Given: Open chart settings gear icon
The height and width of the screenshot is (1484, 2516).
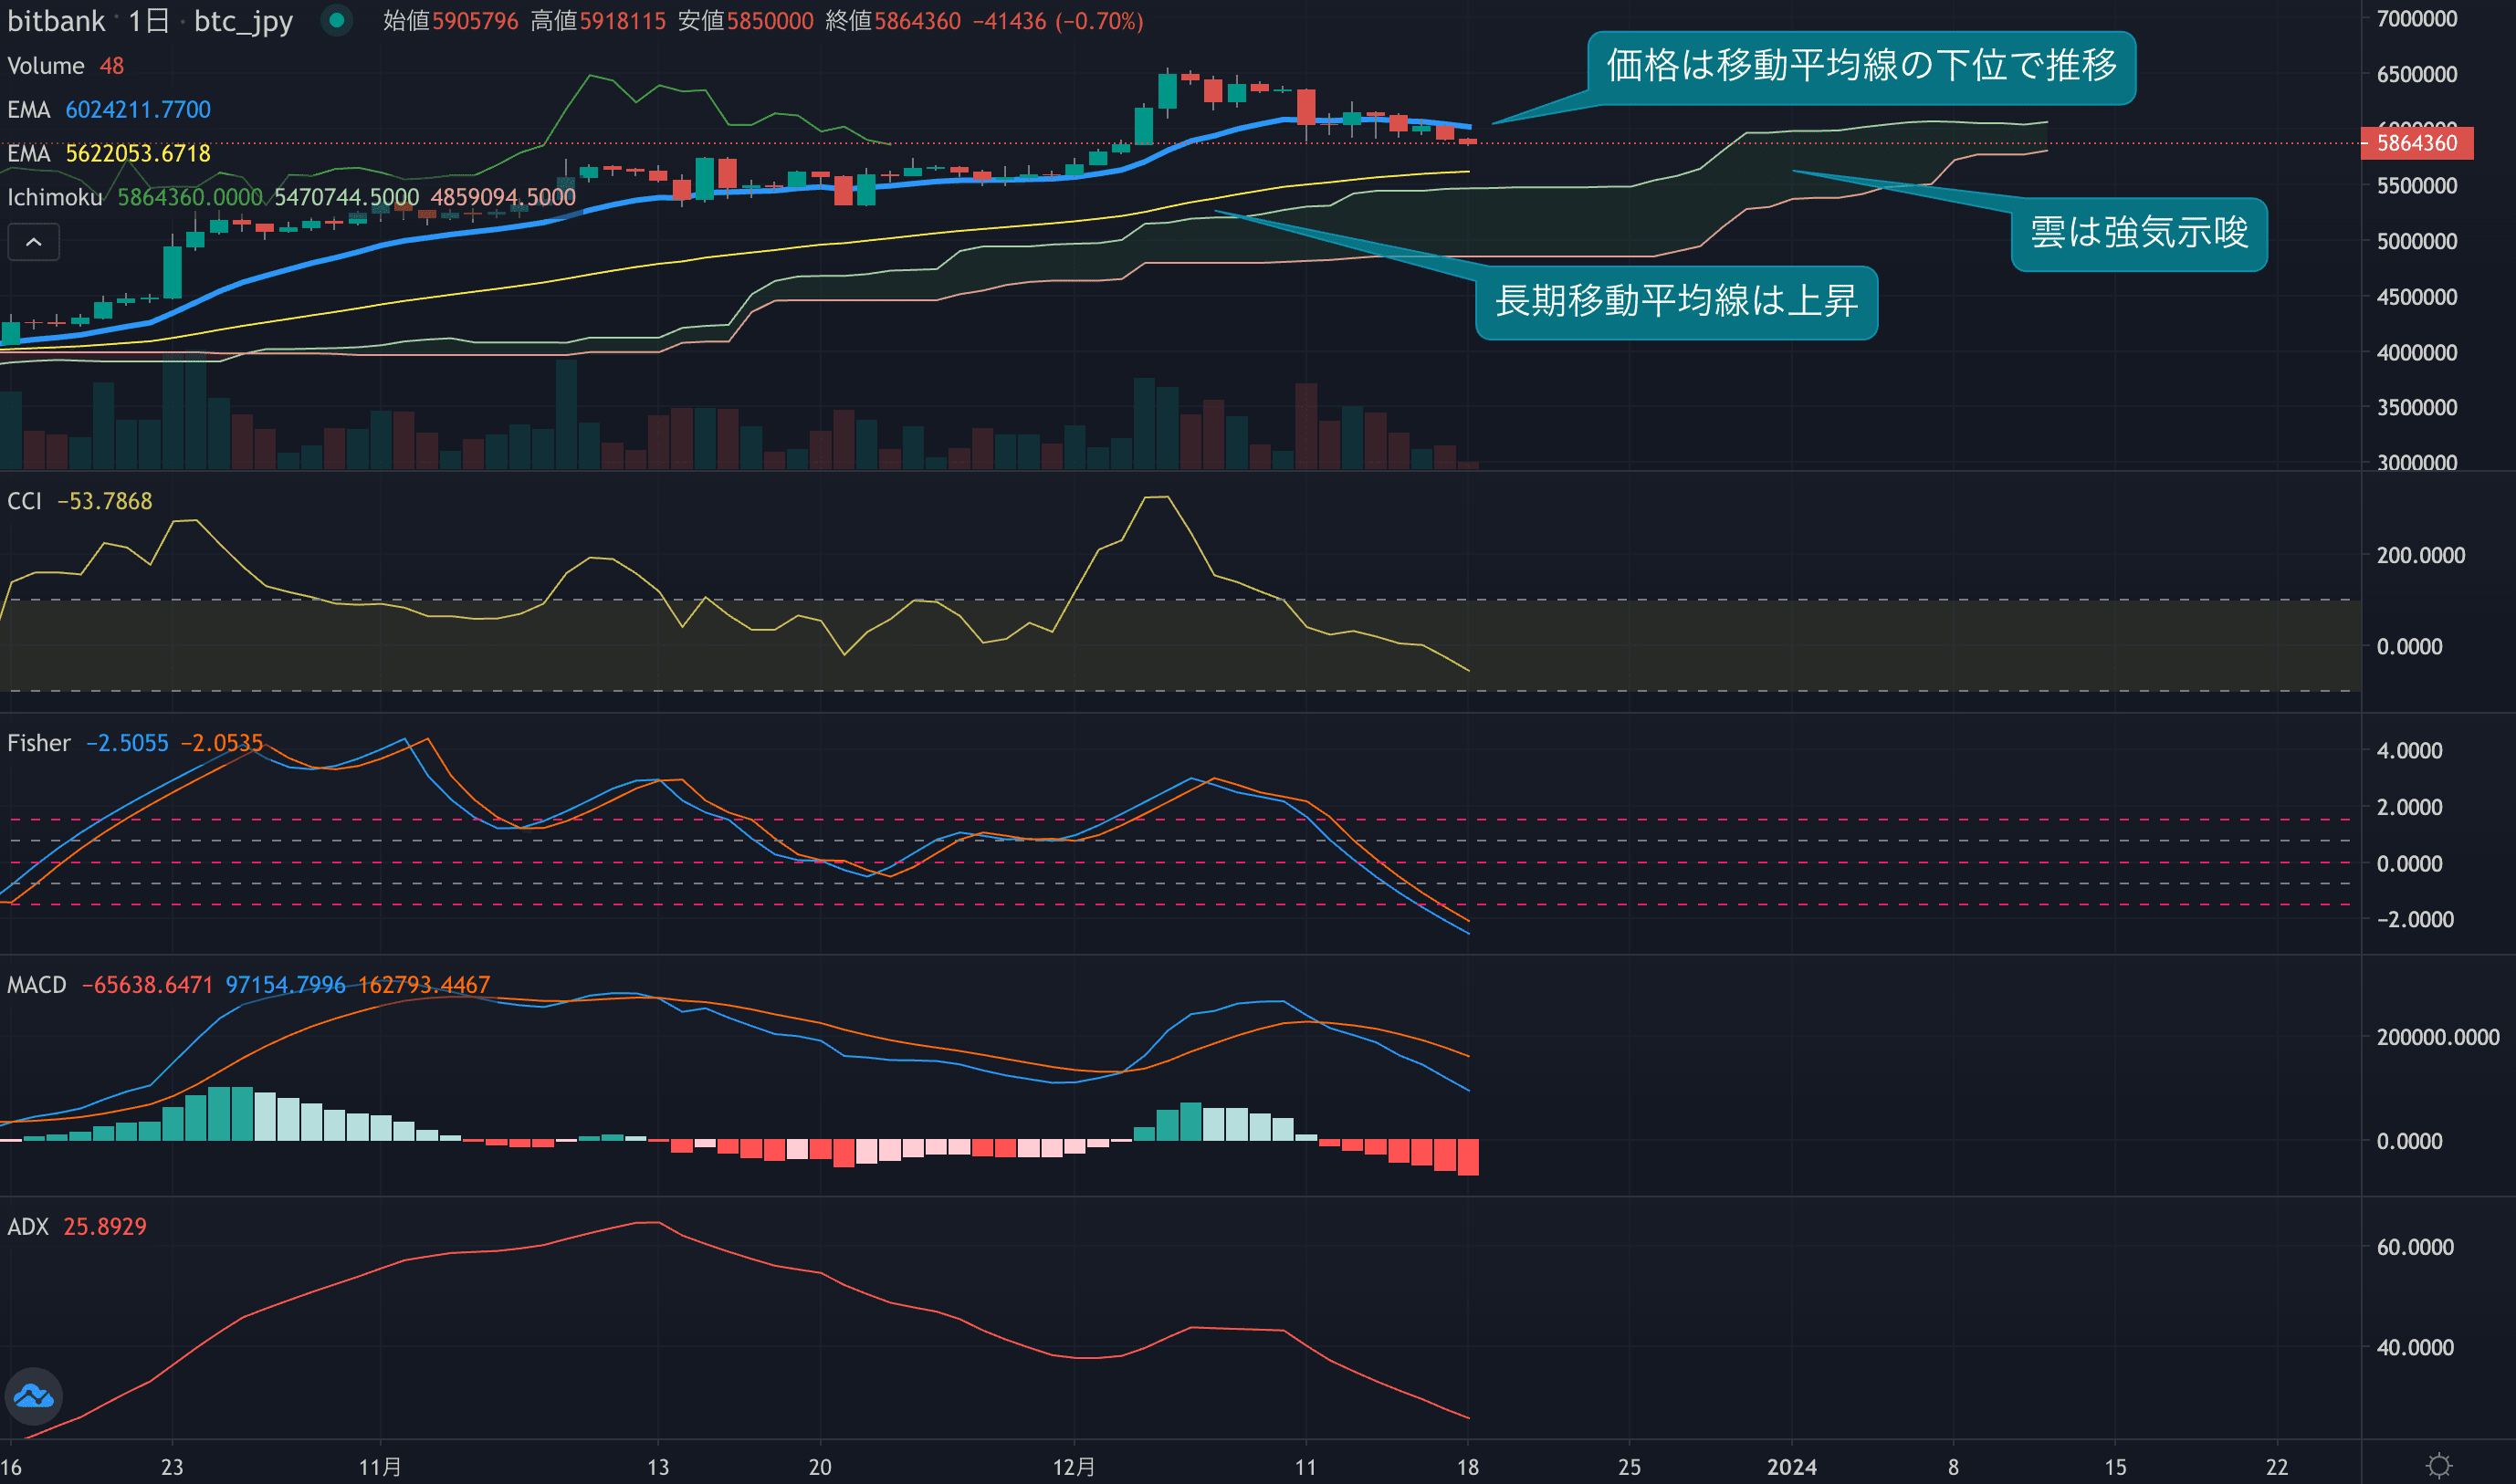Looking at the screenshot, I should [2439, 1466].
